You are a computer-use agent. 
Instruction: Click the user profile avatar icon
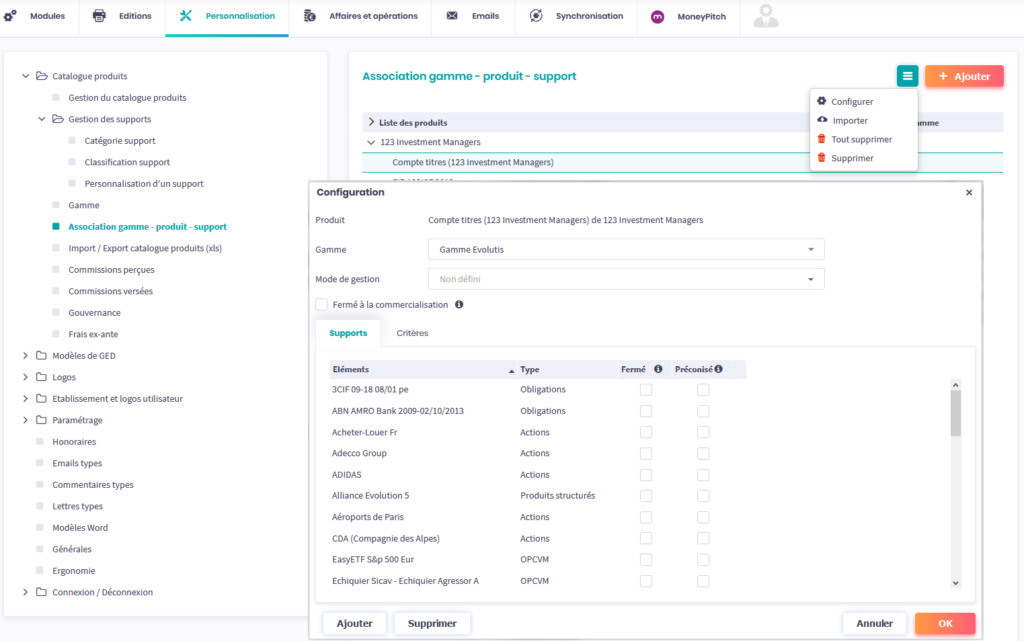point(767,16)
